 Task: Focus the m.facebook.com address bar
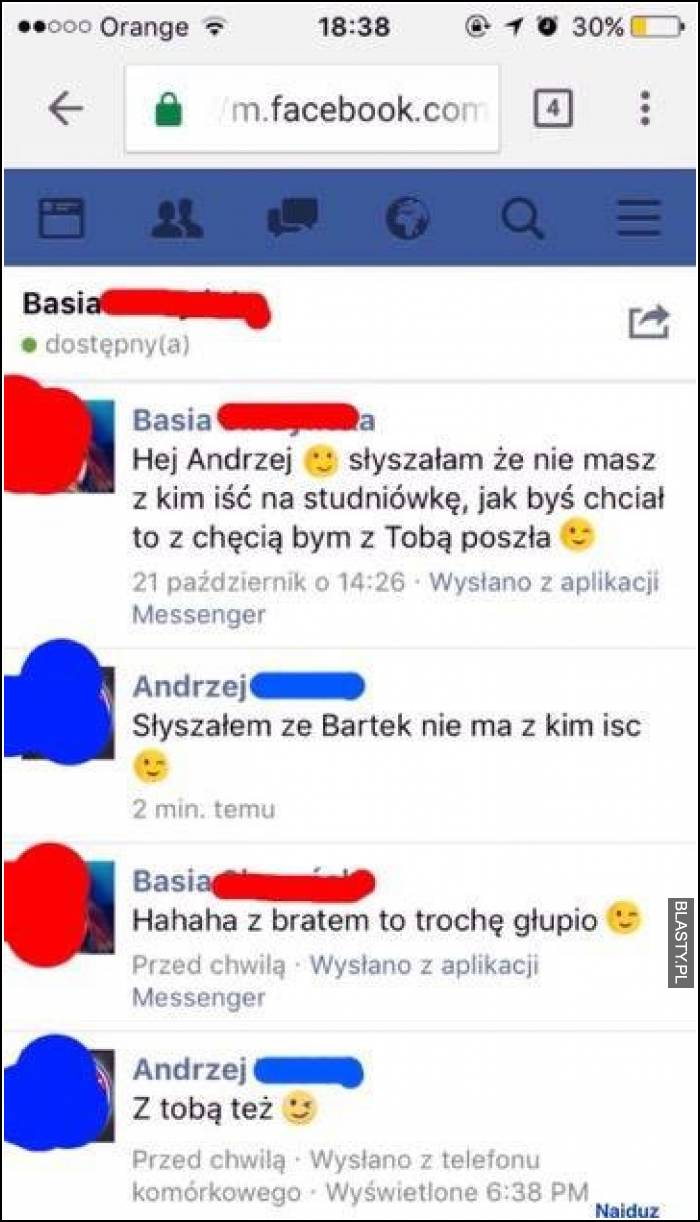click(x=312, y=109)
